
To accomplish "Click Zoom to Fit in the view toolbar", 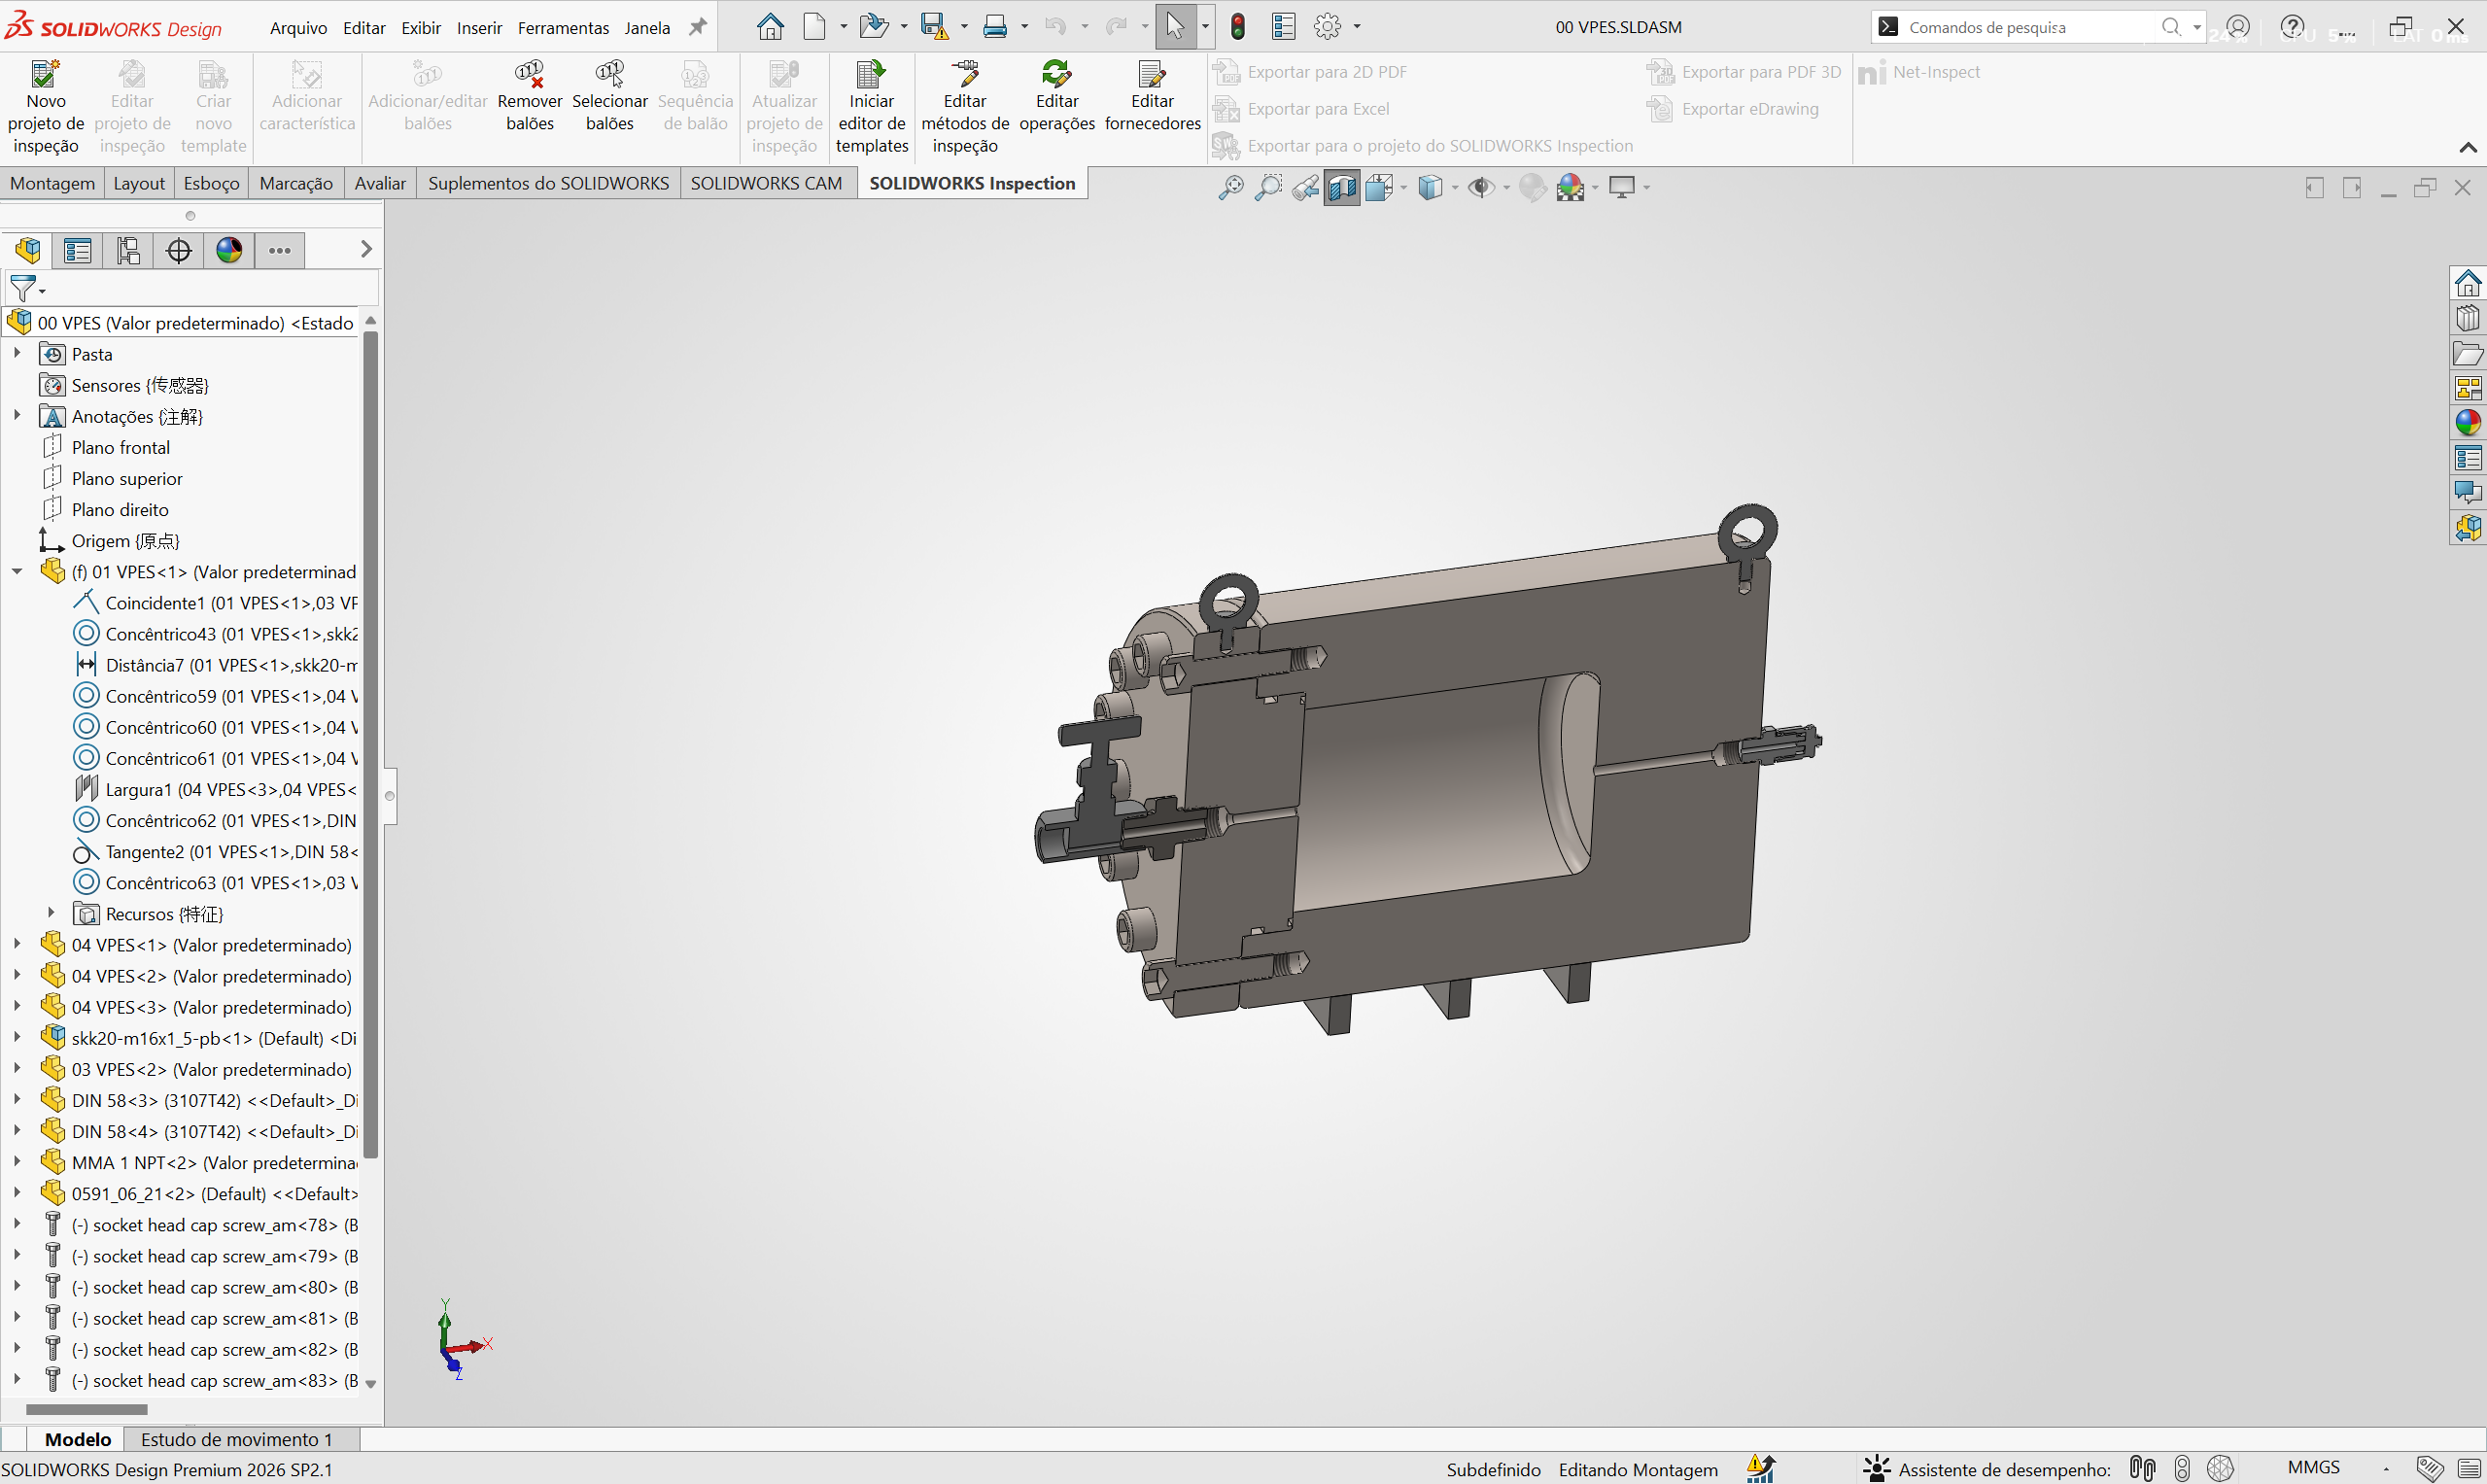I will [1231, 188].
